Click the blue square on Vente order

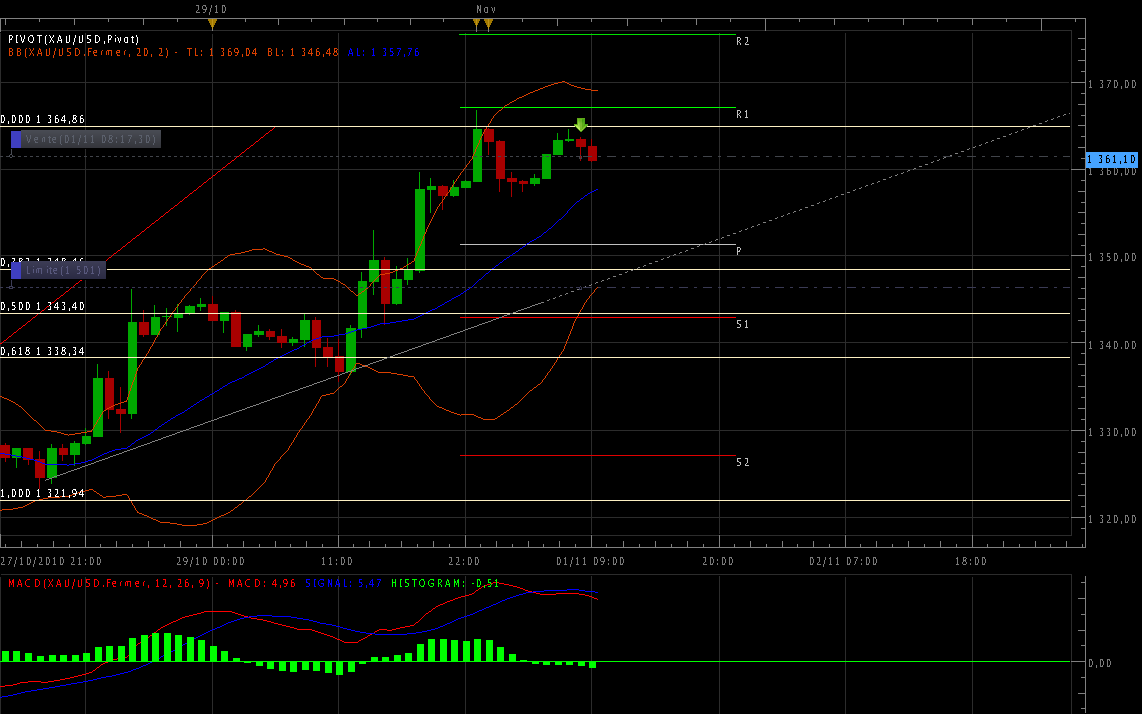tap(16, 140)
